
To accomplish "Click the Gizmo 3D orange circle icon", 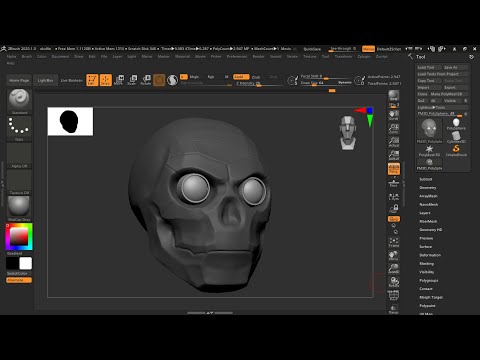I will (x=159, y=80).
